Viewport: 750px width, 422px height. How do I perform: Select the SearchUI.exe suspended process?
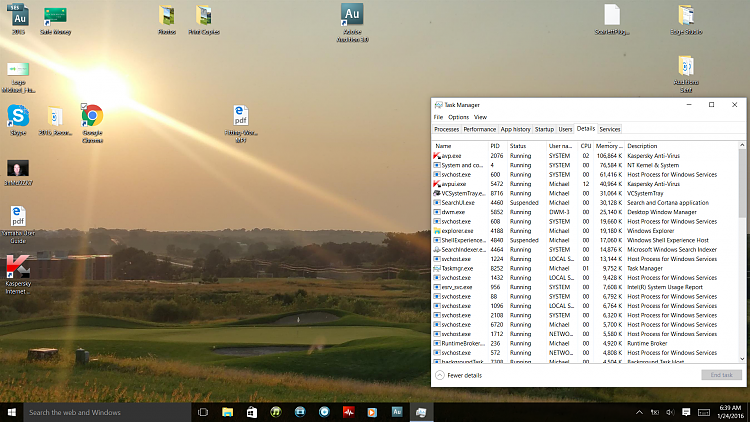click(585, 203)
